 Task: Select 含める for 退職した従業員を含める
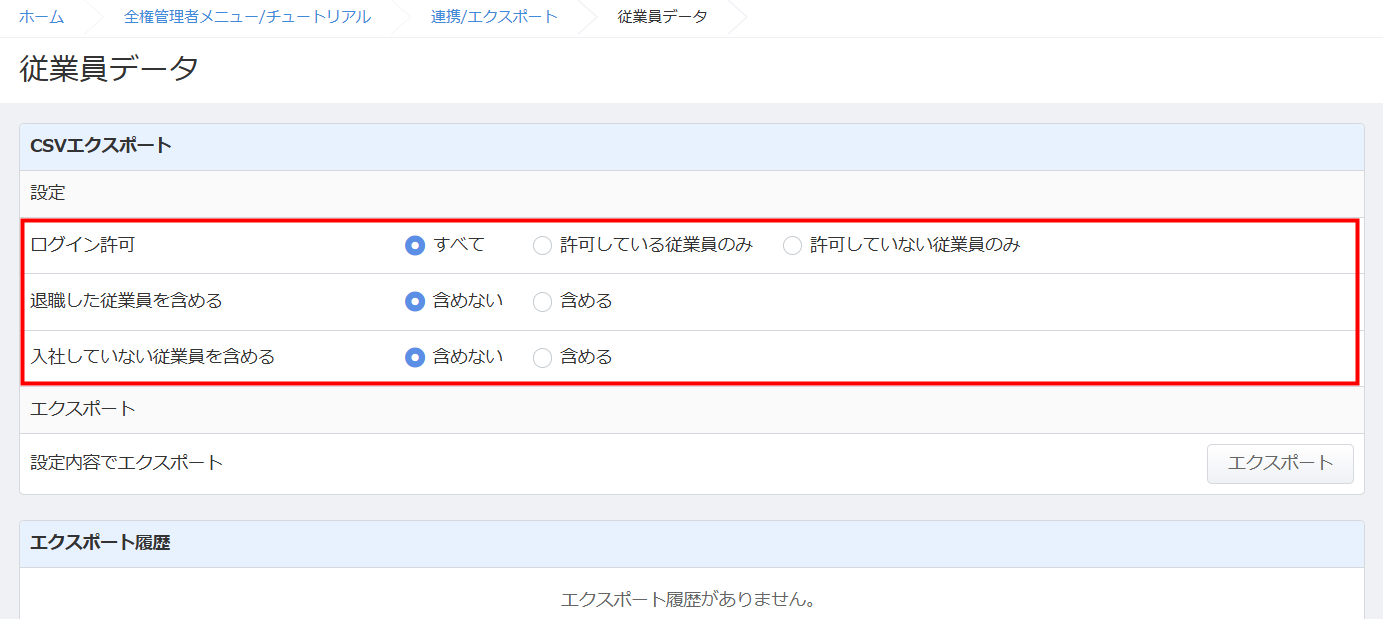(542, 301)
